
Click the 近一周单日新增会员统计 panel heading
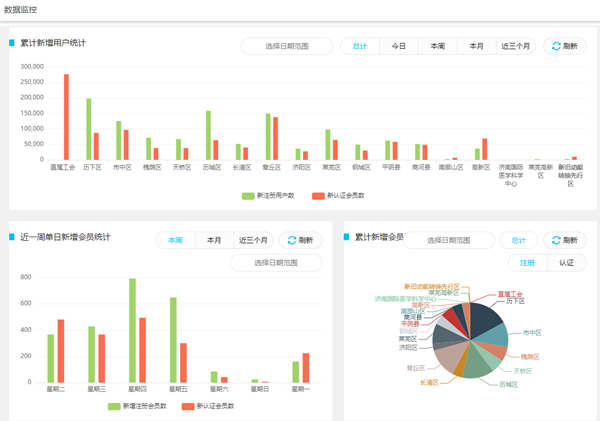65,237
